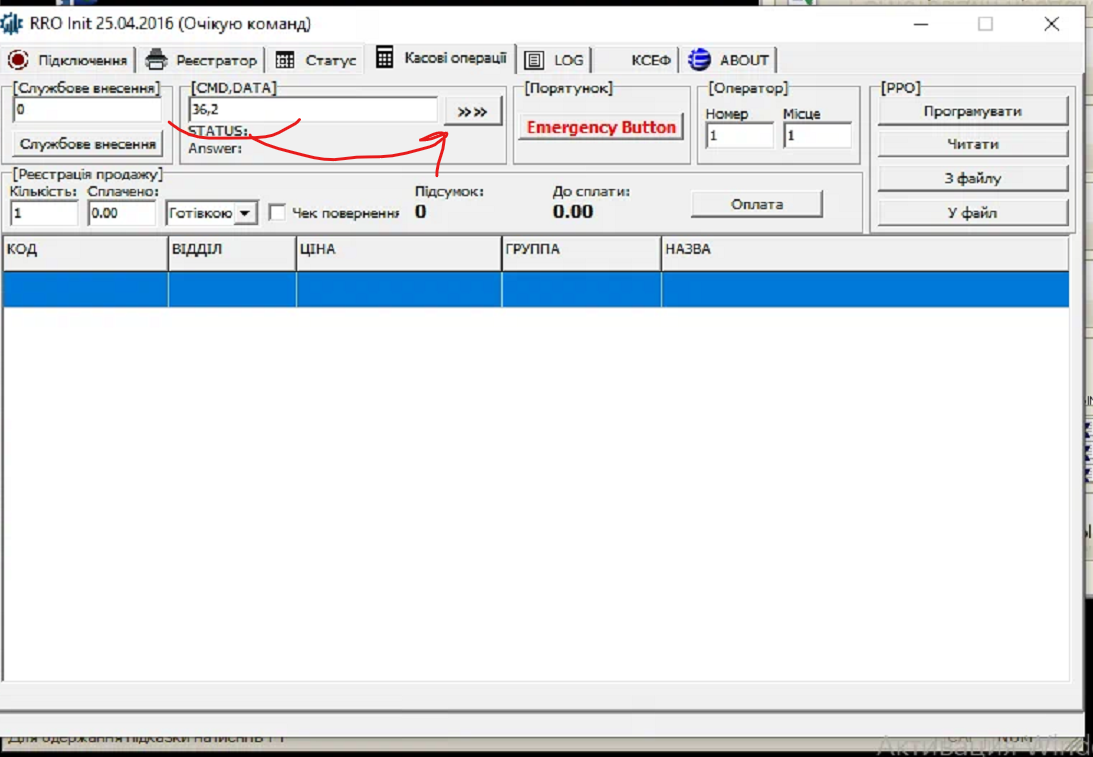Image resolution: width=1093 pixels, height=757 pixels.
Task: Switch to the Статус tab
Action: 330,60
